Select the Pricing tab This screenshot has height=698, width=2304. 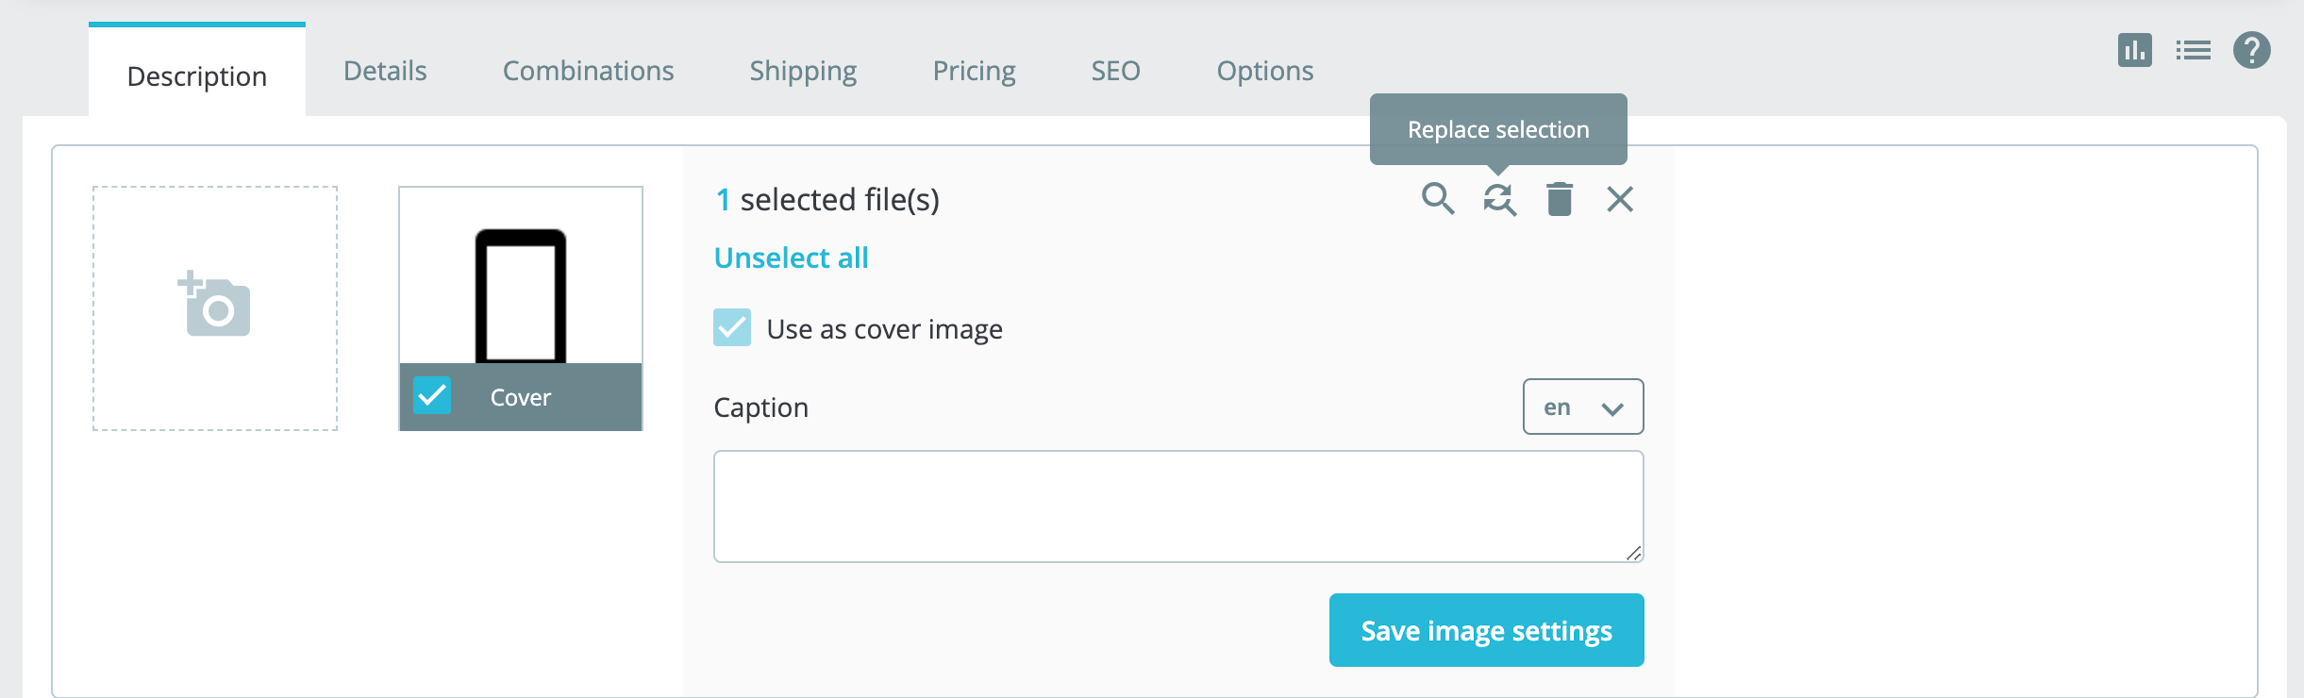[974, 71]
